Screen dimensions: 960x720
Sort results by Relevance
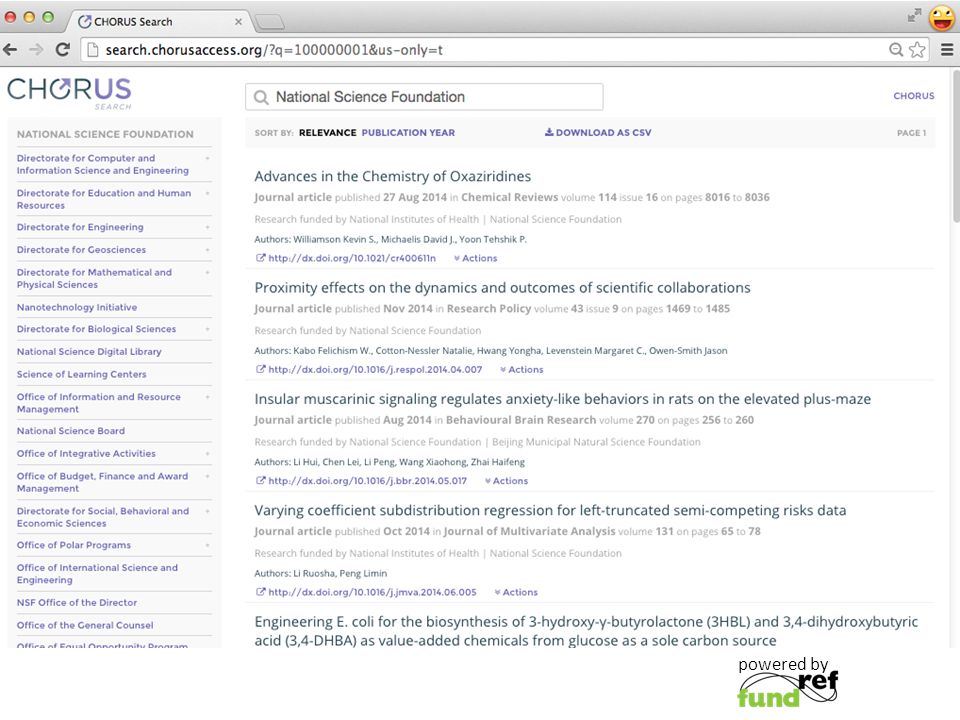click(328, 133)
